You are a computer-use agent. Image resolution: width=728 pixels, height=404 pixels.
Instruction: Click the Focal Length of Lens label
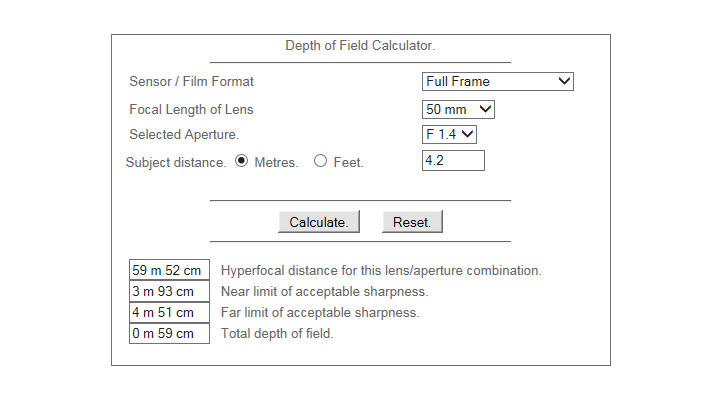(190, 108)
